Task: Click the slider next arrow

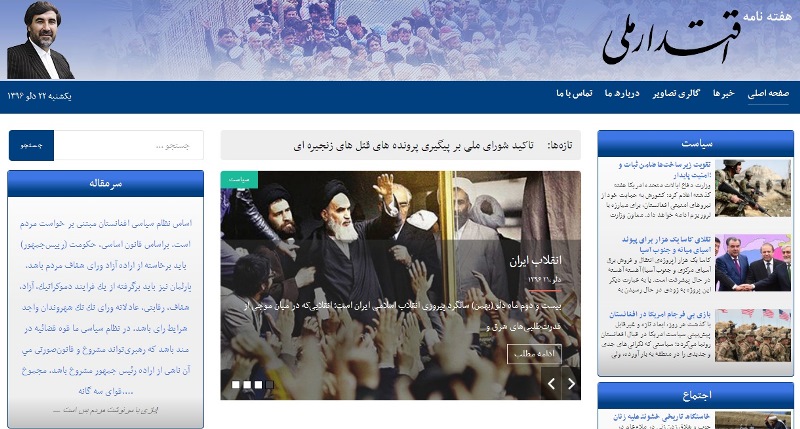Action: [571, 384]
